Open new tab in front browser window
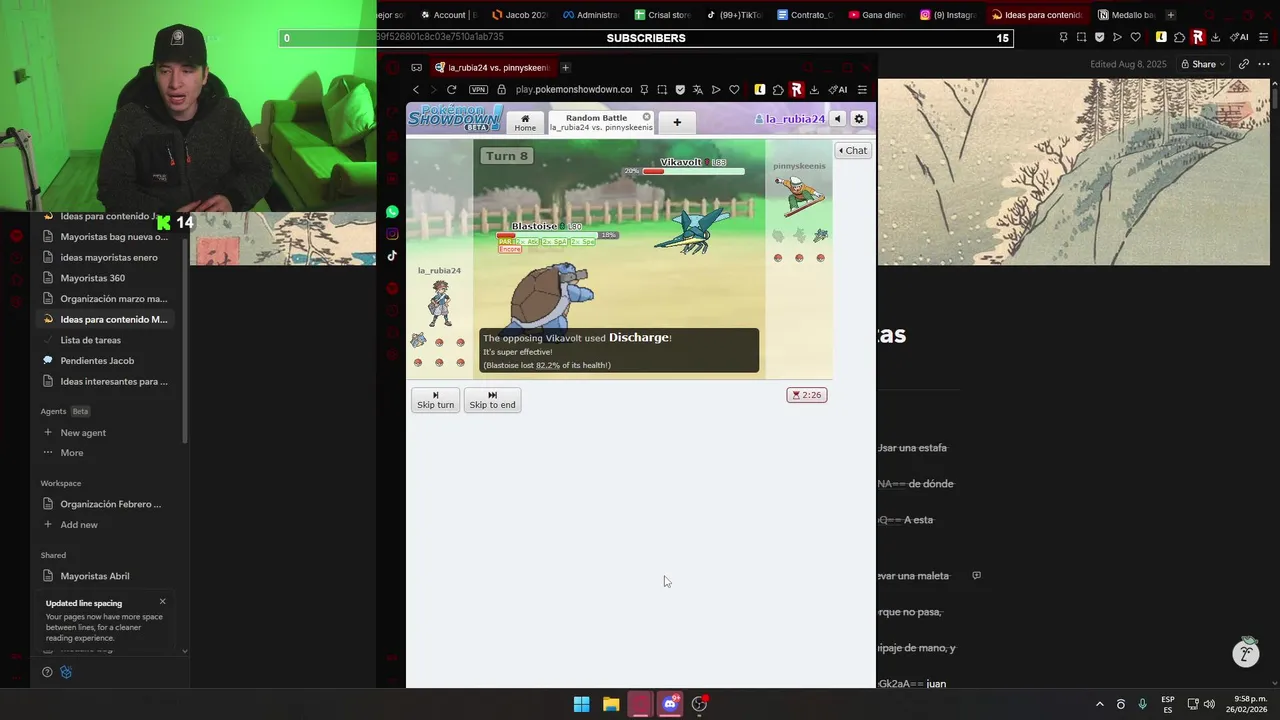 click(x=565, y=68)
